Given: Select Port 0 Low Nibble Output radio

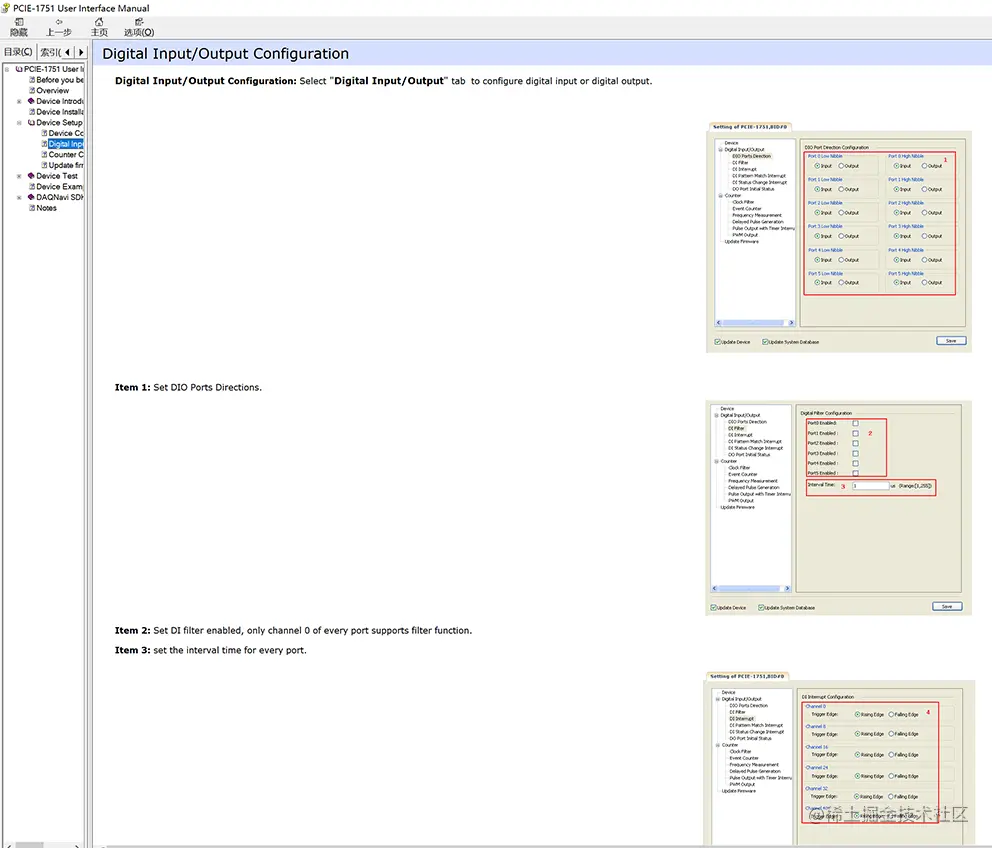Looking at the screenshot, I should click(841, 166).
